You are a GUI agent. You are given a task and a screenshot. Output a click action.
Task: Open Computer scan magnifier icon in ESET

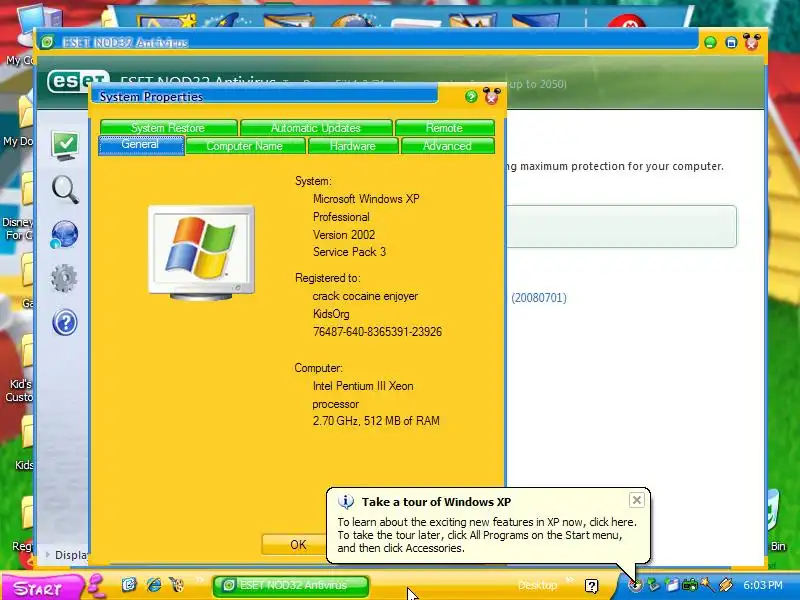point(65,190)
